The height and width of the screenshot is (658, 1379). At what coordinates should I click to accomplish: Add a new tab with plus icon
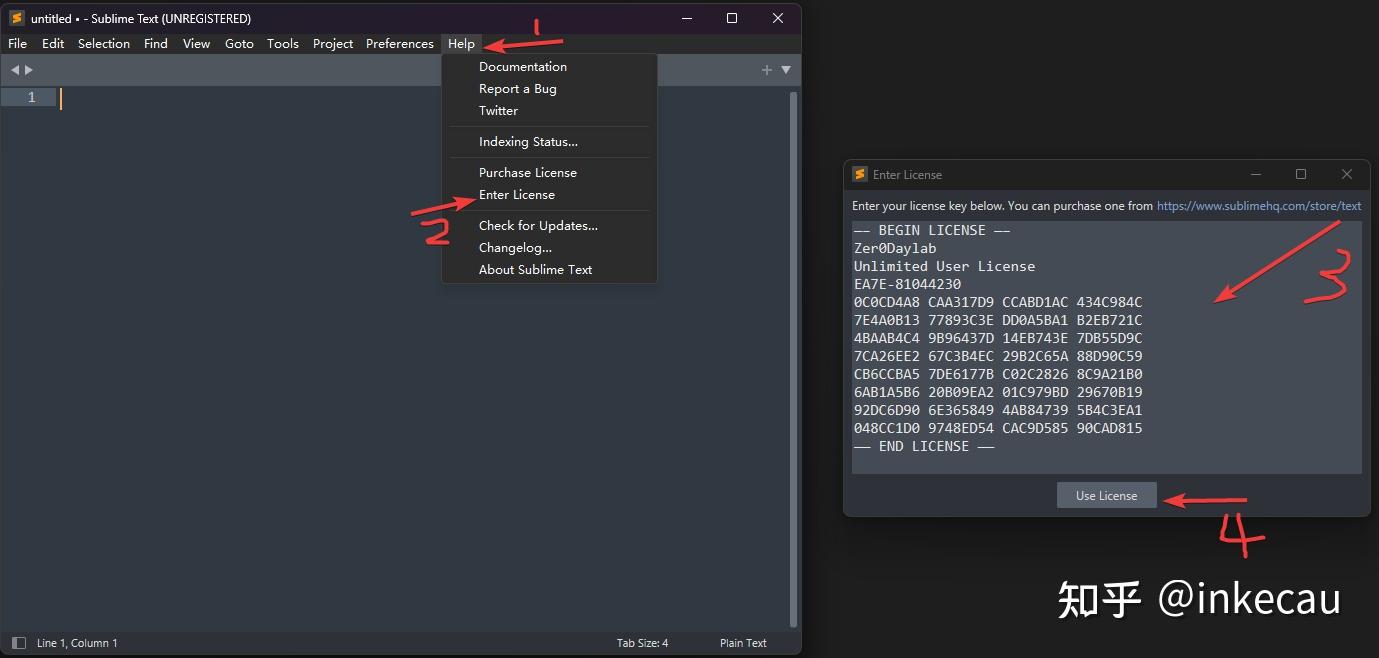(767, 70)
